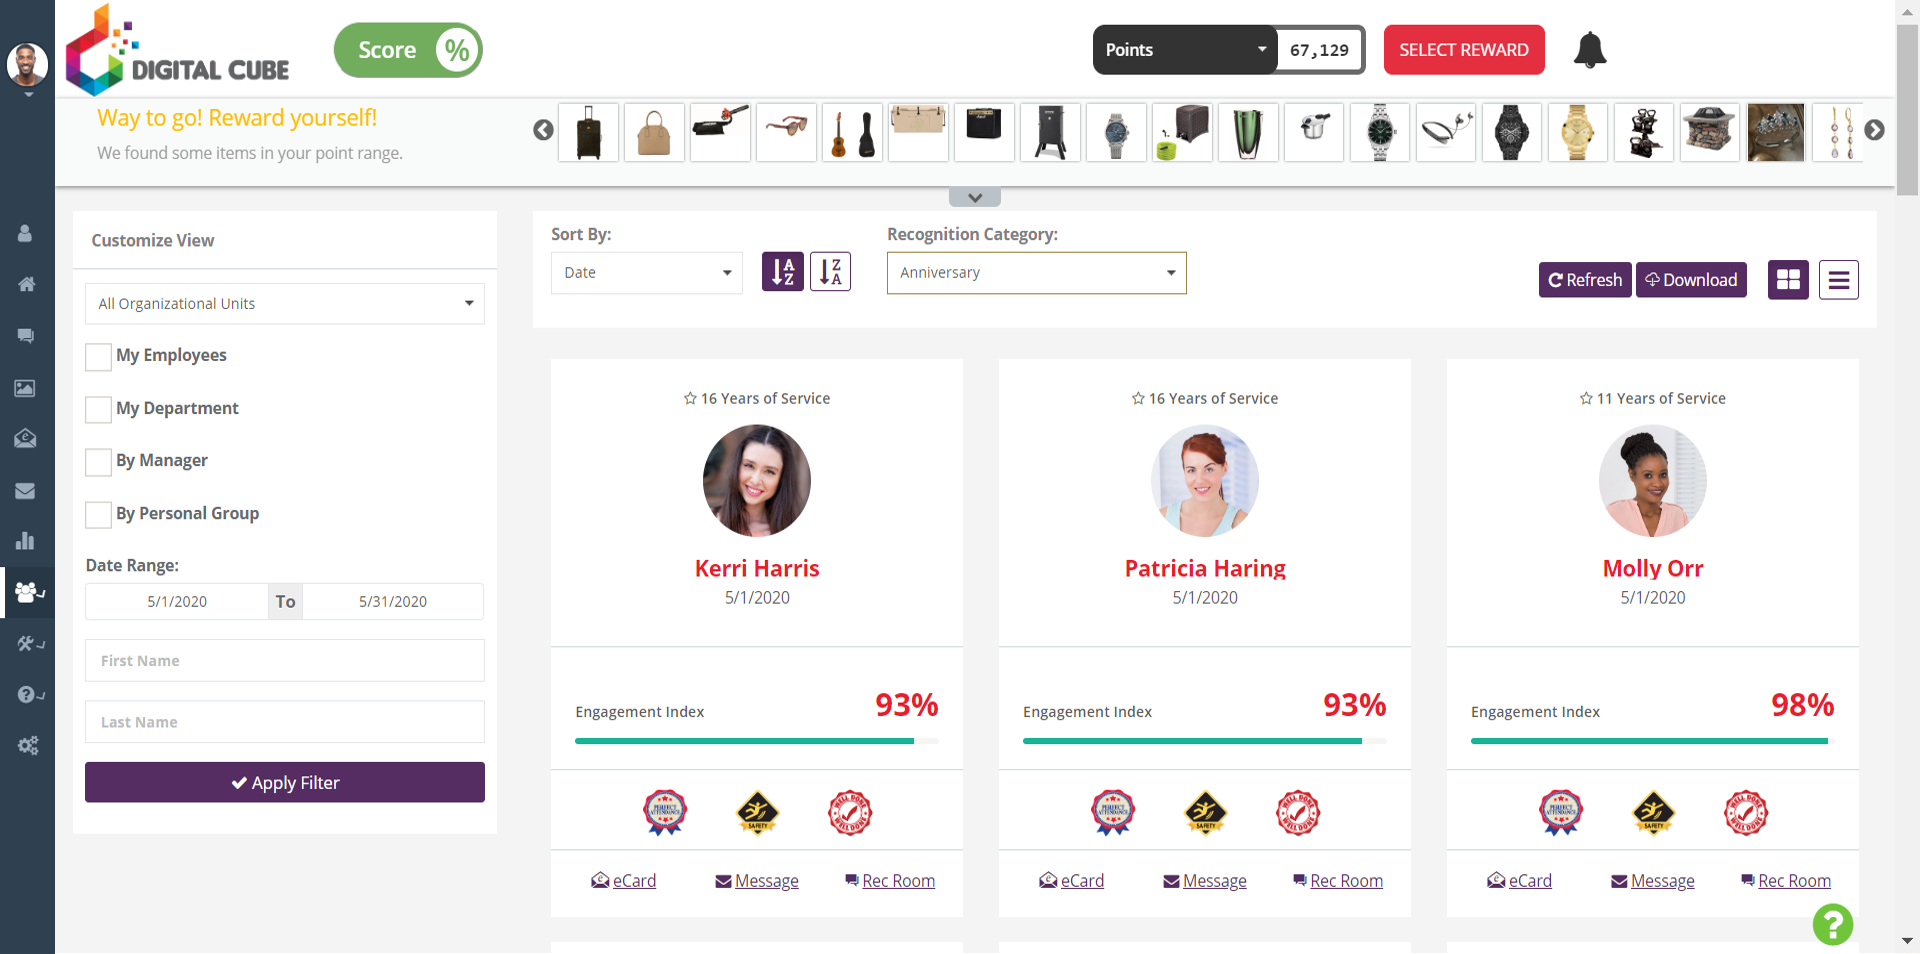Show next rewards with the carousel right arrow
Screen dimensions: 1920x954
(1874, 130)
